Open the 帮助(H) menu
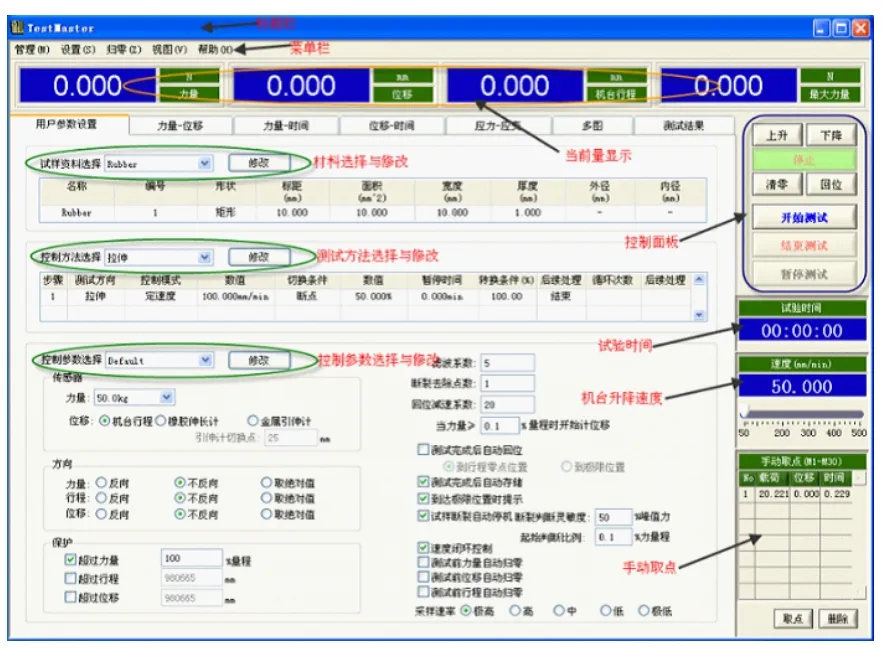 click(215, 49)
